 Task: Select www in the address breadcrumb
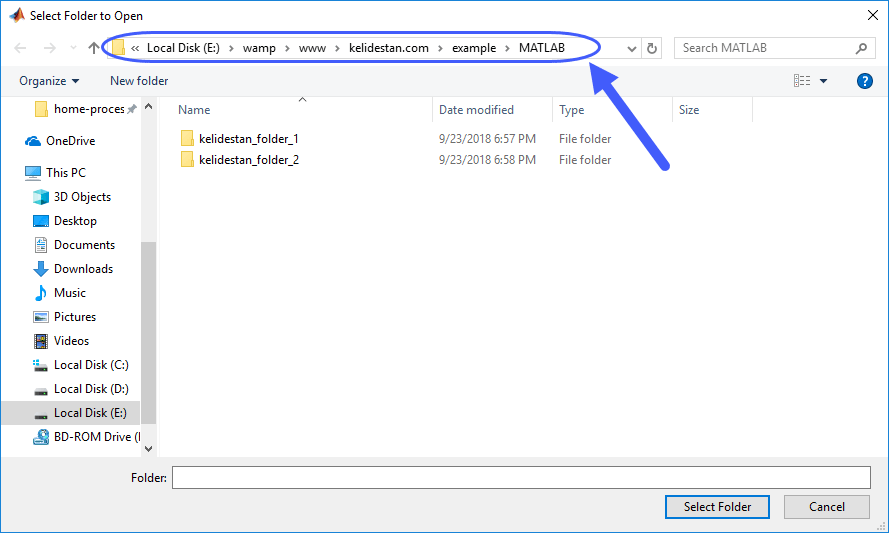pyautogui.click(x=312, y=48)
